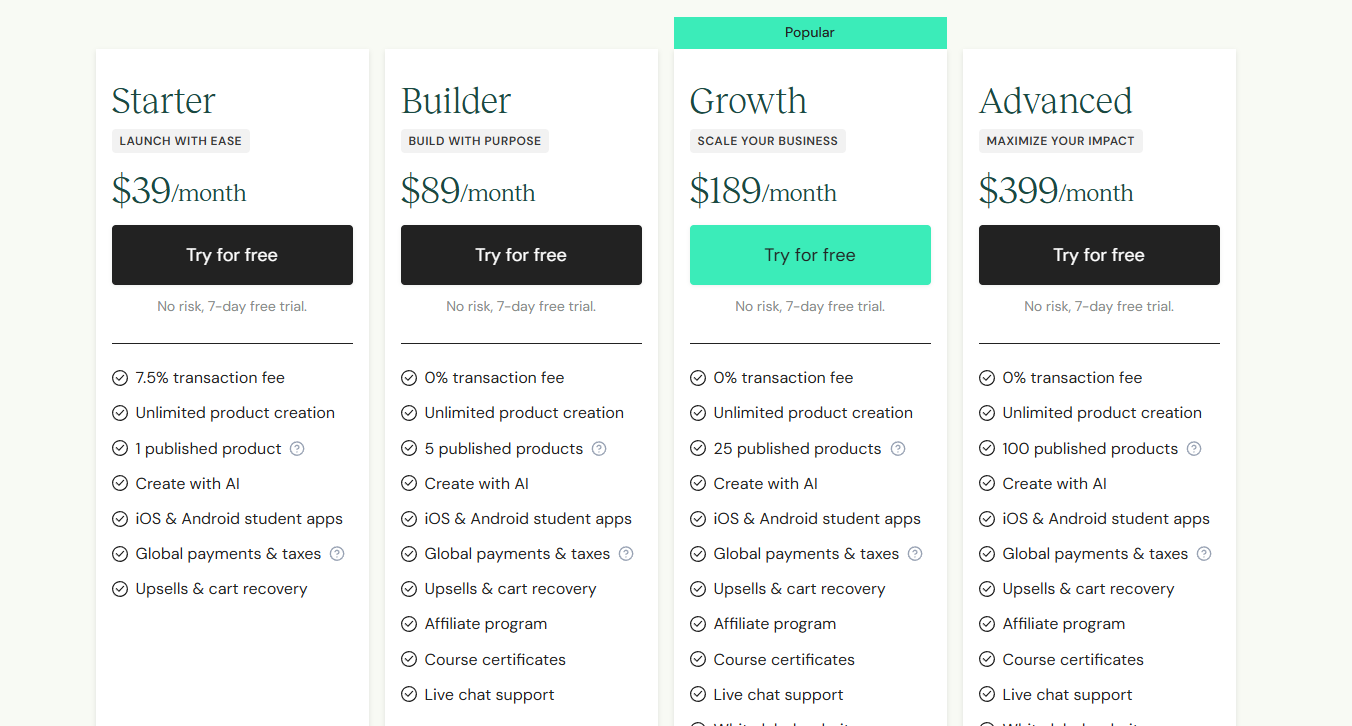
Task: Click Starter's 7.5% transaction fee checkmark icon
Action: point(120,378)
